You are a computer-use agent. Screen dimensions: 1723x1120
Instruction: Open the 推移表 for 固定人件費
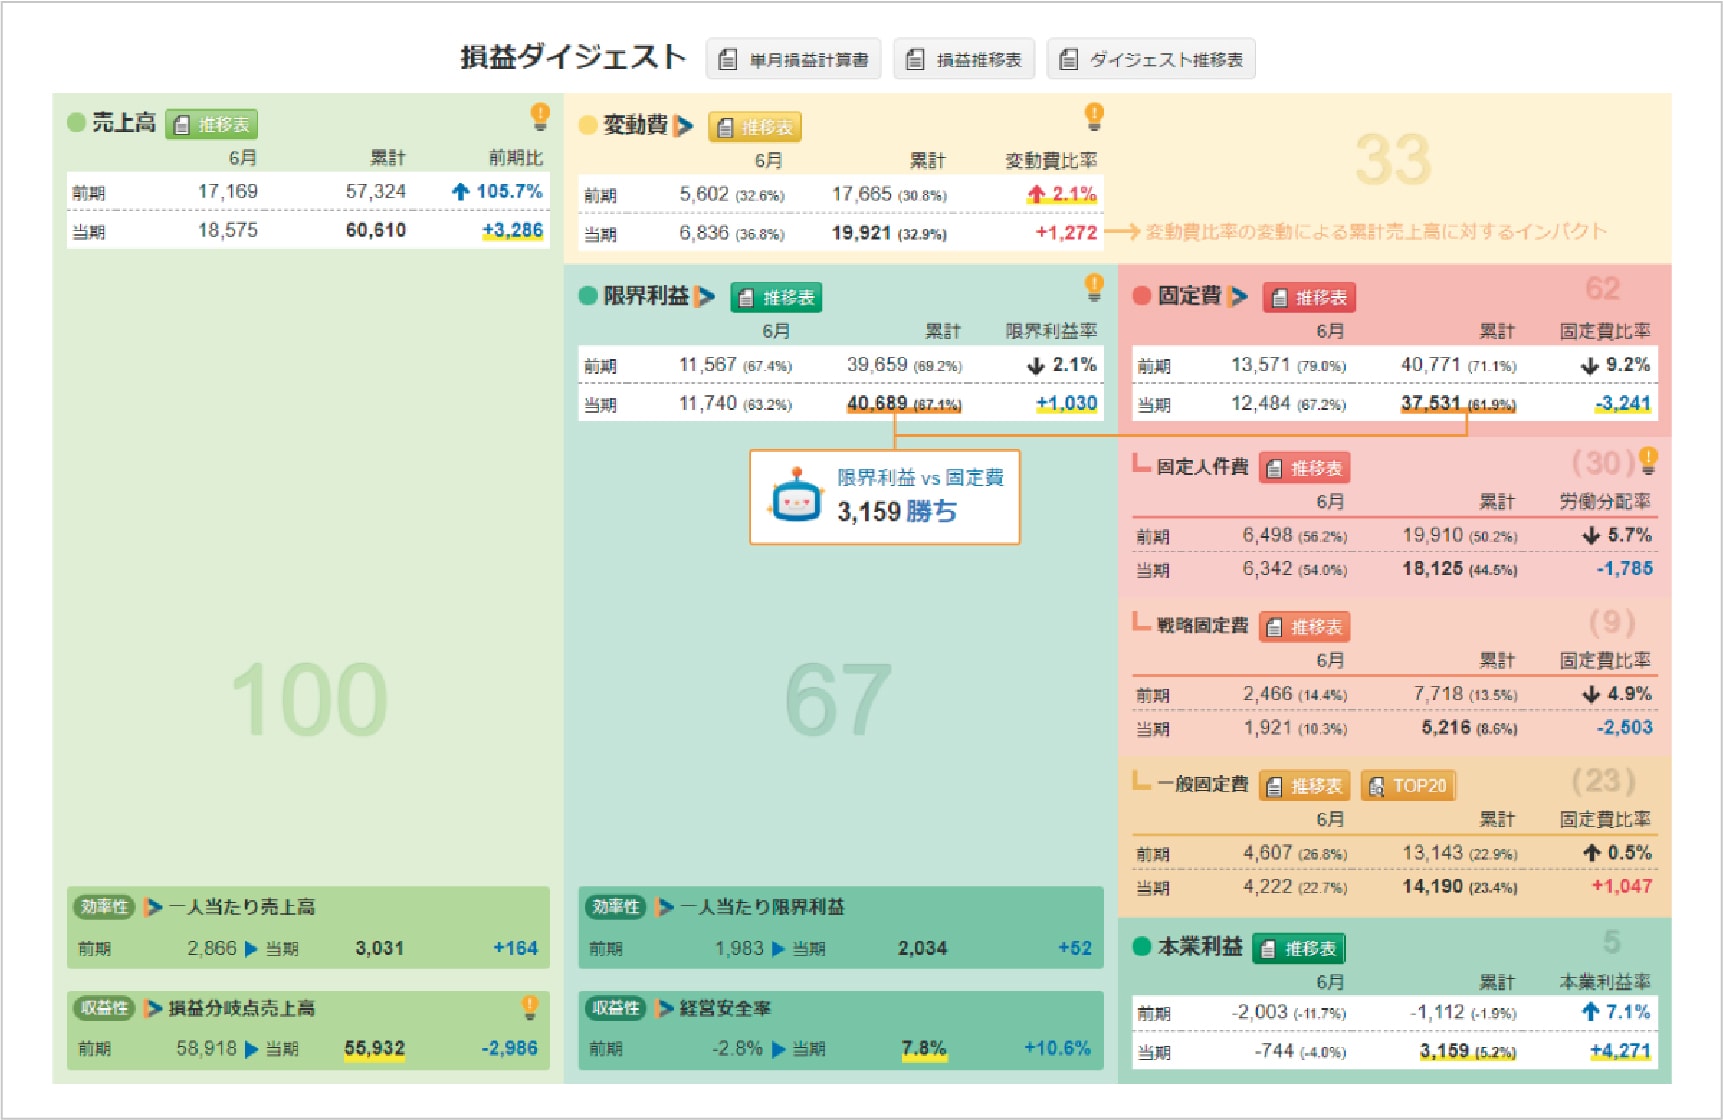tap(1305, 468)
